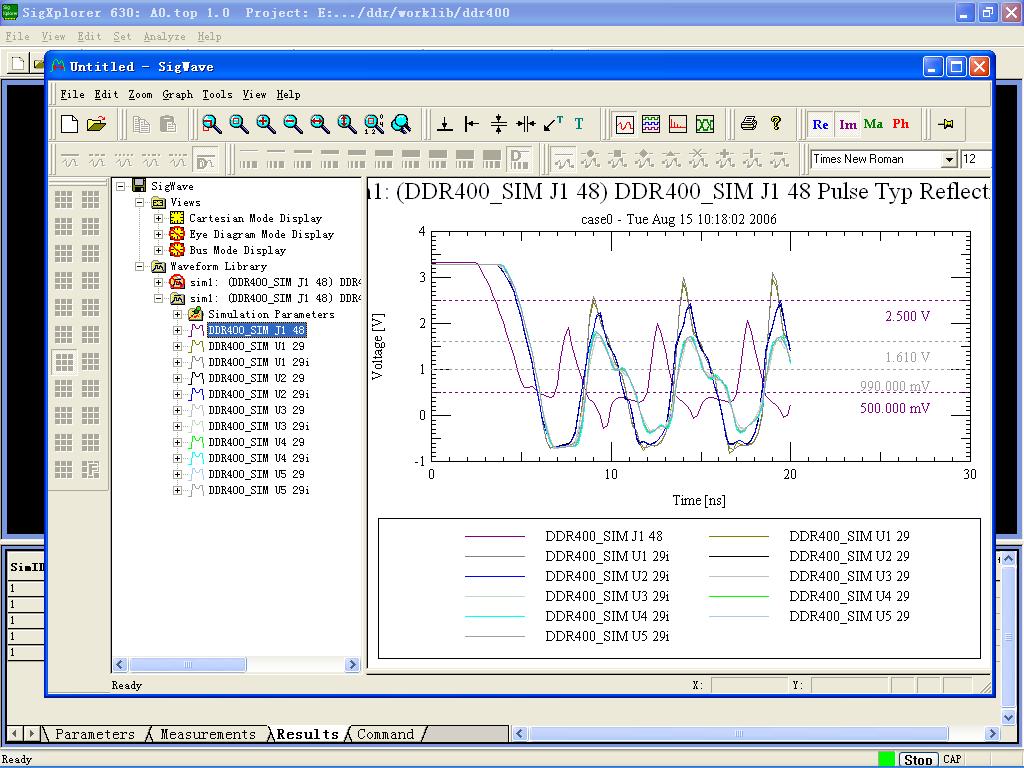Collapse the Waveform Library tree node
The width and height of the screenshot is (1024, 768).
coord(140,267)
